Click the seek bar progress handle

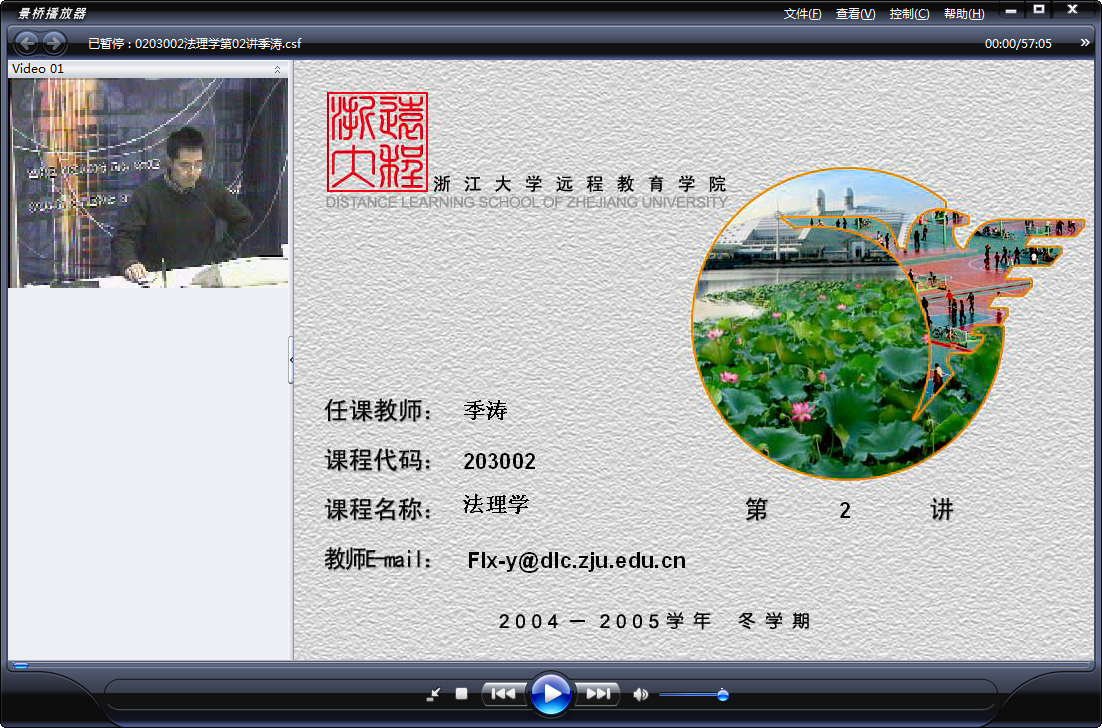21,665
